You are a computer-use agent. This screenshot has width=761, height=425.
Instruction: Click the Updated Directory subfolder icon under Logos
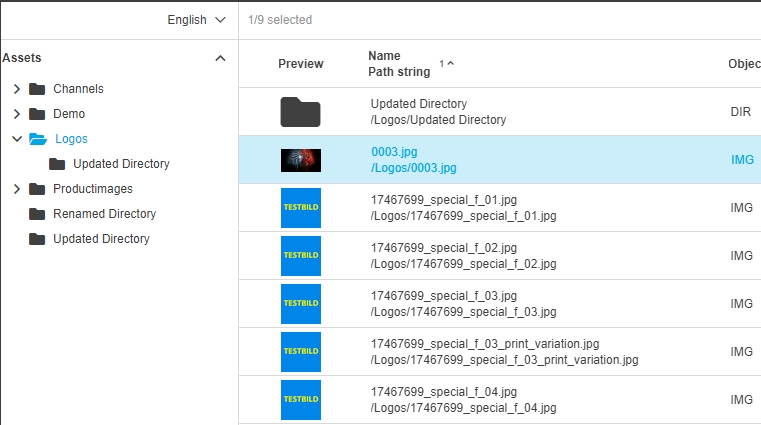point(57,164)
